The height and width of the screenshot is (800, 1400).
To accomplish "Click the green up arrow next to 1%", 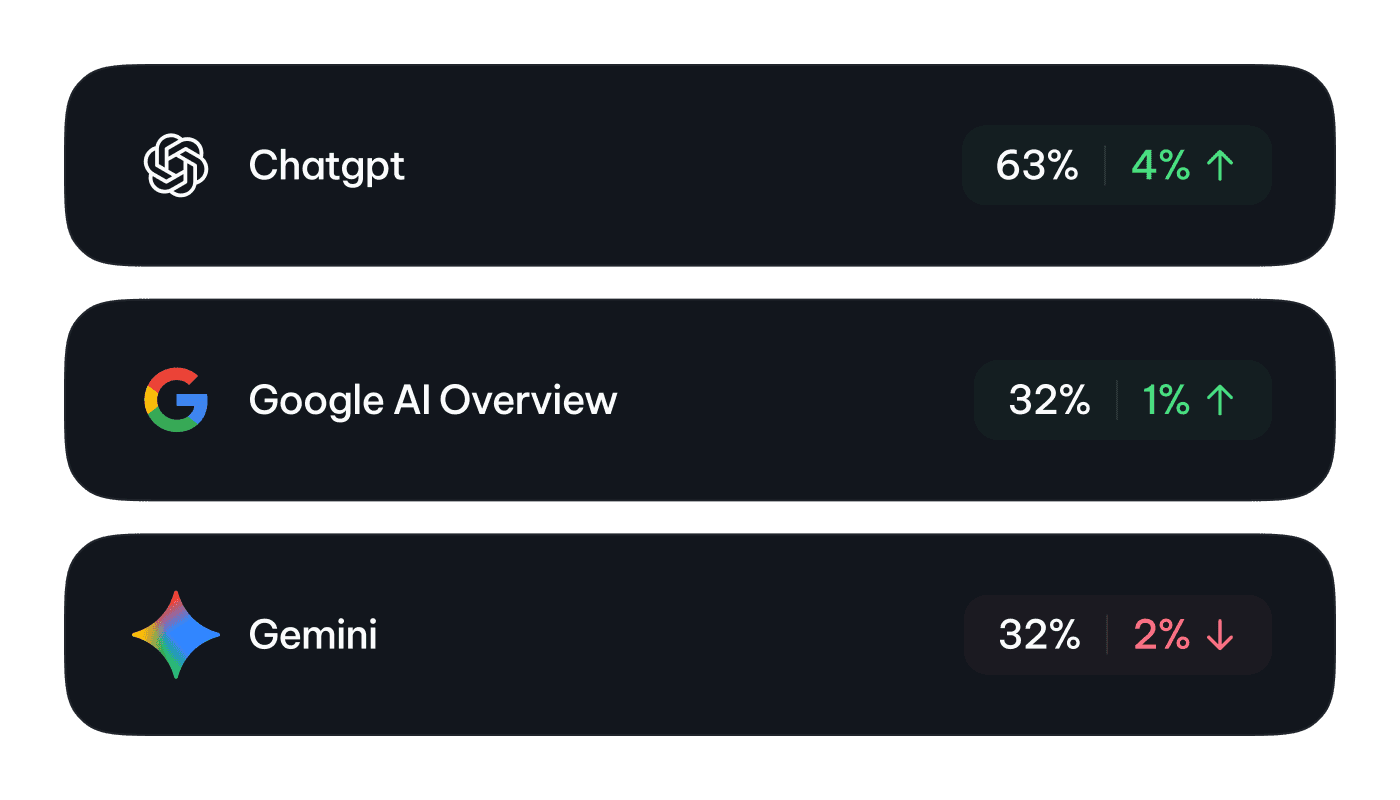I will (x=1219, y=400).
